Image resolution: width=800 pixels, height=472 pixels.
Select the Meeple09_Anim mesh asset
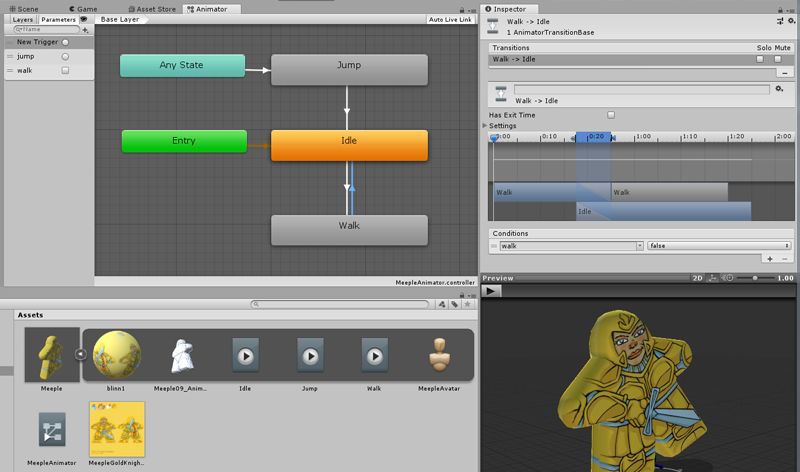point(181,355)
